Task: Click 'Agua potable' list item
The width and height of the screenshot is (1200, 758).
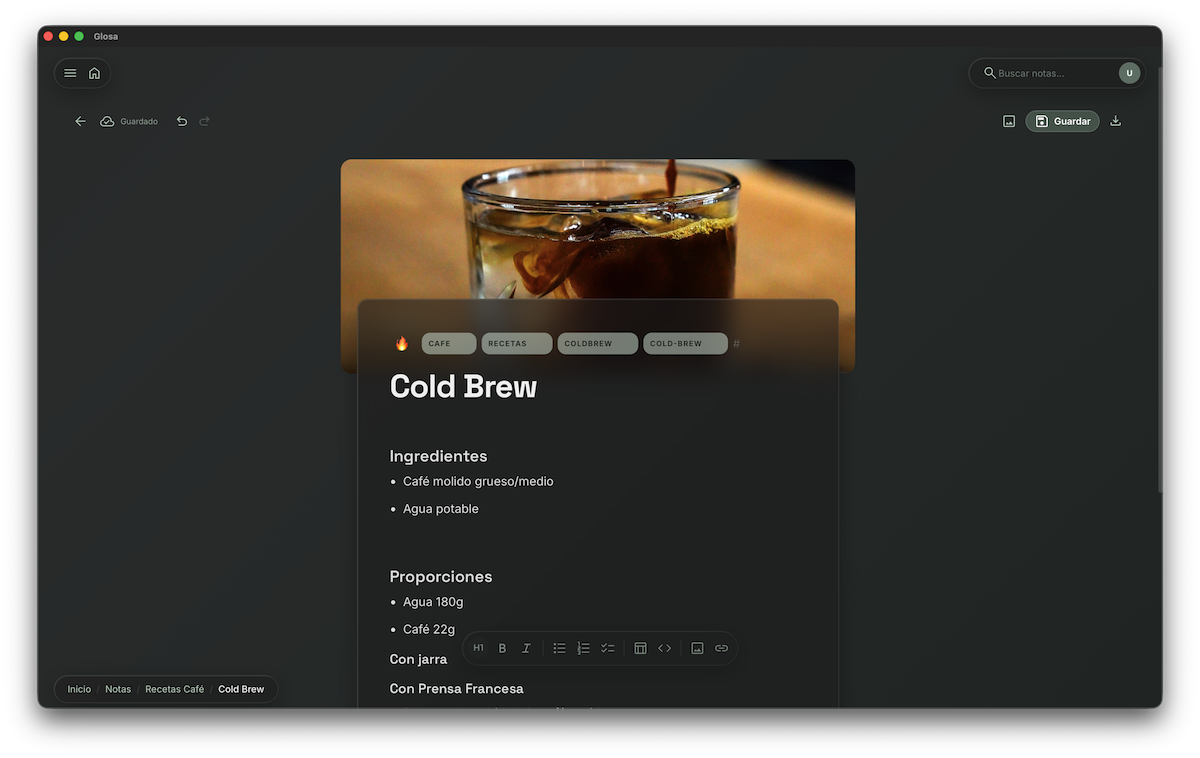Action: (x=441, y=509)
